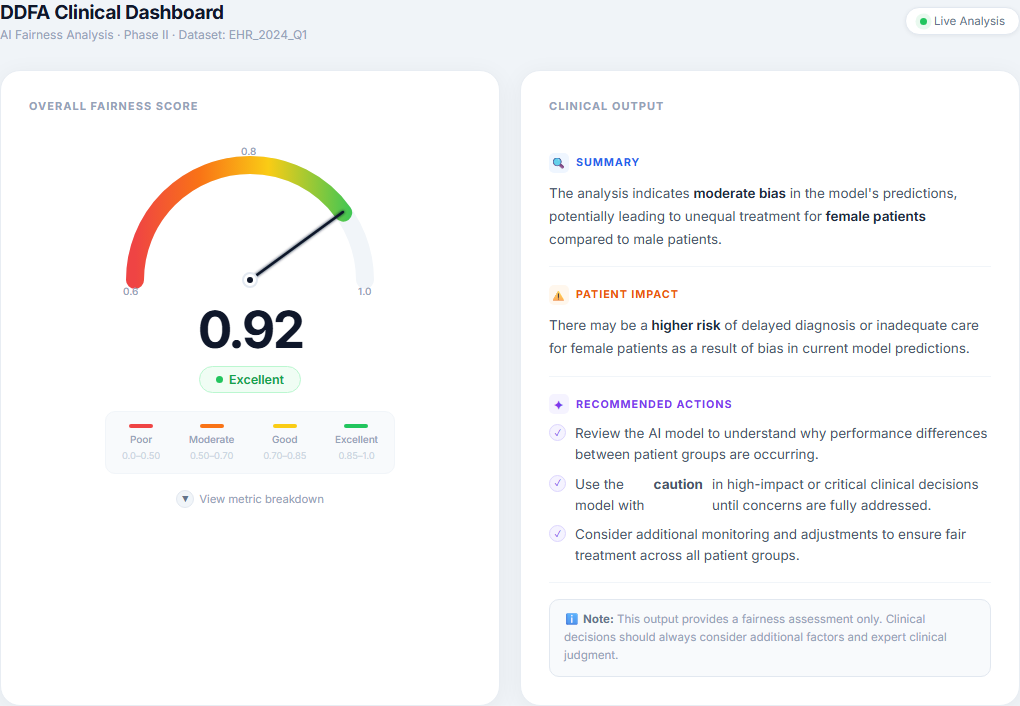The image size is (1020, 706).
Task: Click the 0.8 gauge tick label
Action: (248, 151)
